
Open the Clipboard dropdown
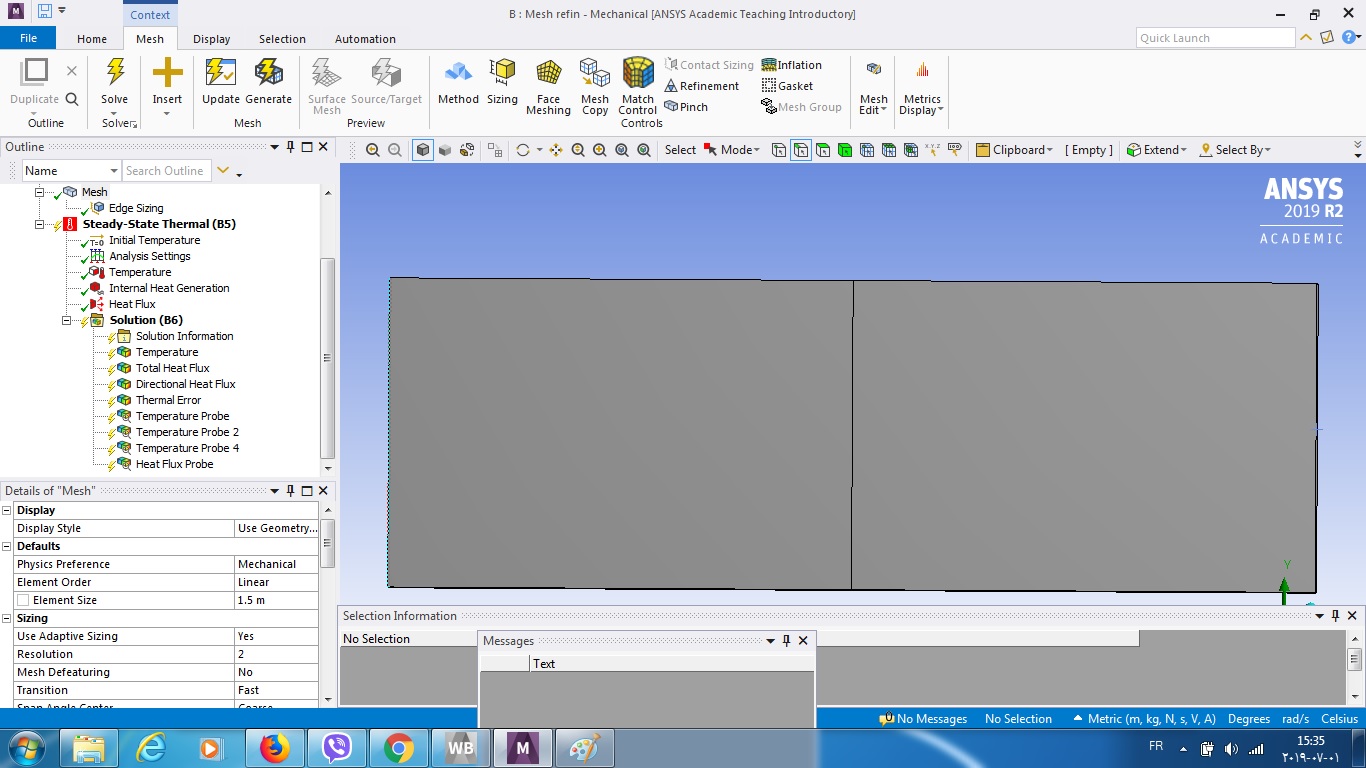click(1014, 150)
